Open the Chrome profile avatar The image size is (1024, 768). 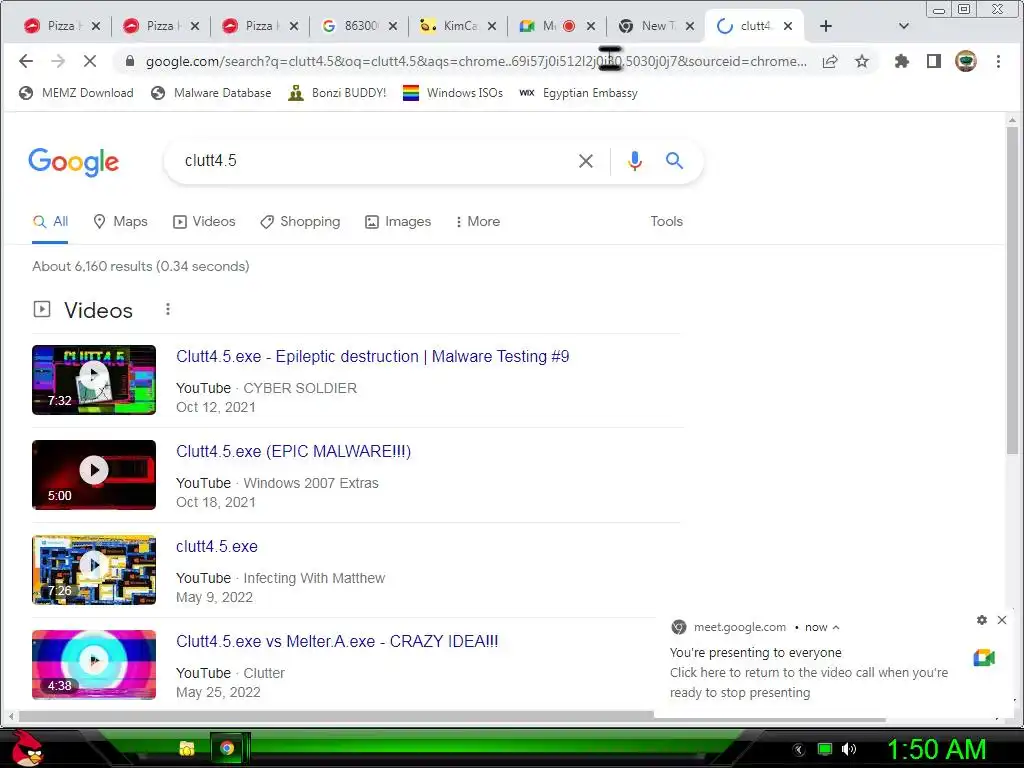coord(966,61)
